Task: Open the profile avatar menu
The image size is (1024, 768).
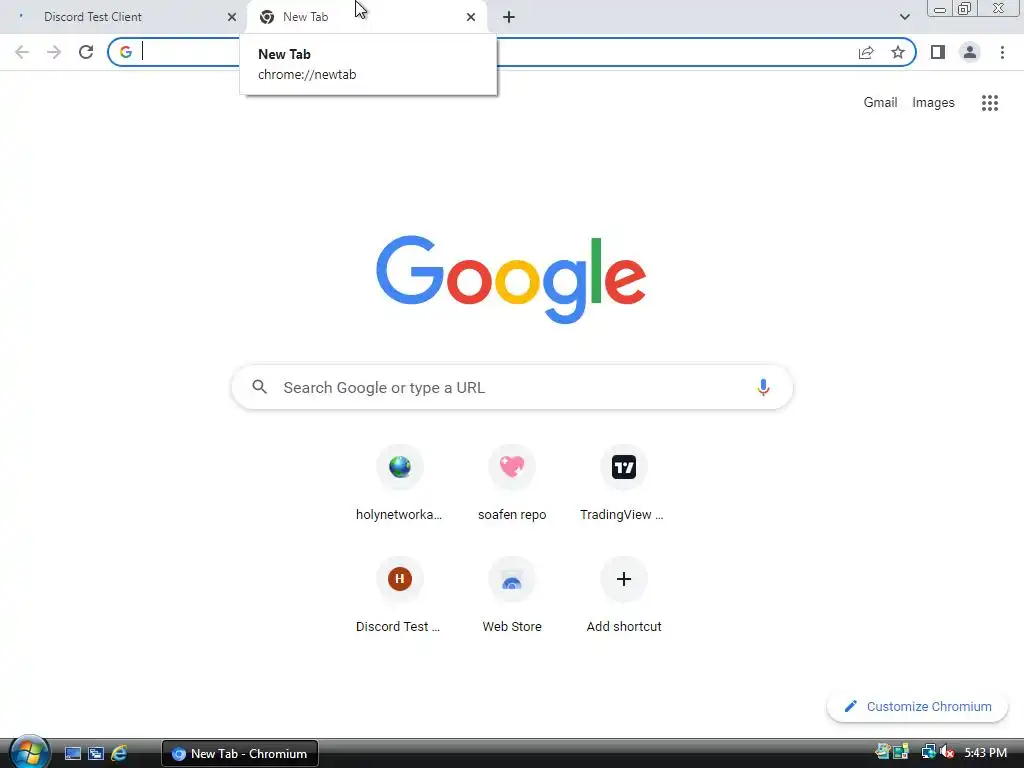Action: [x=970, y=52]
